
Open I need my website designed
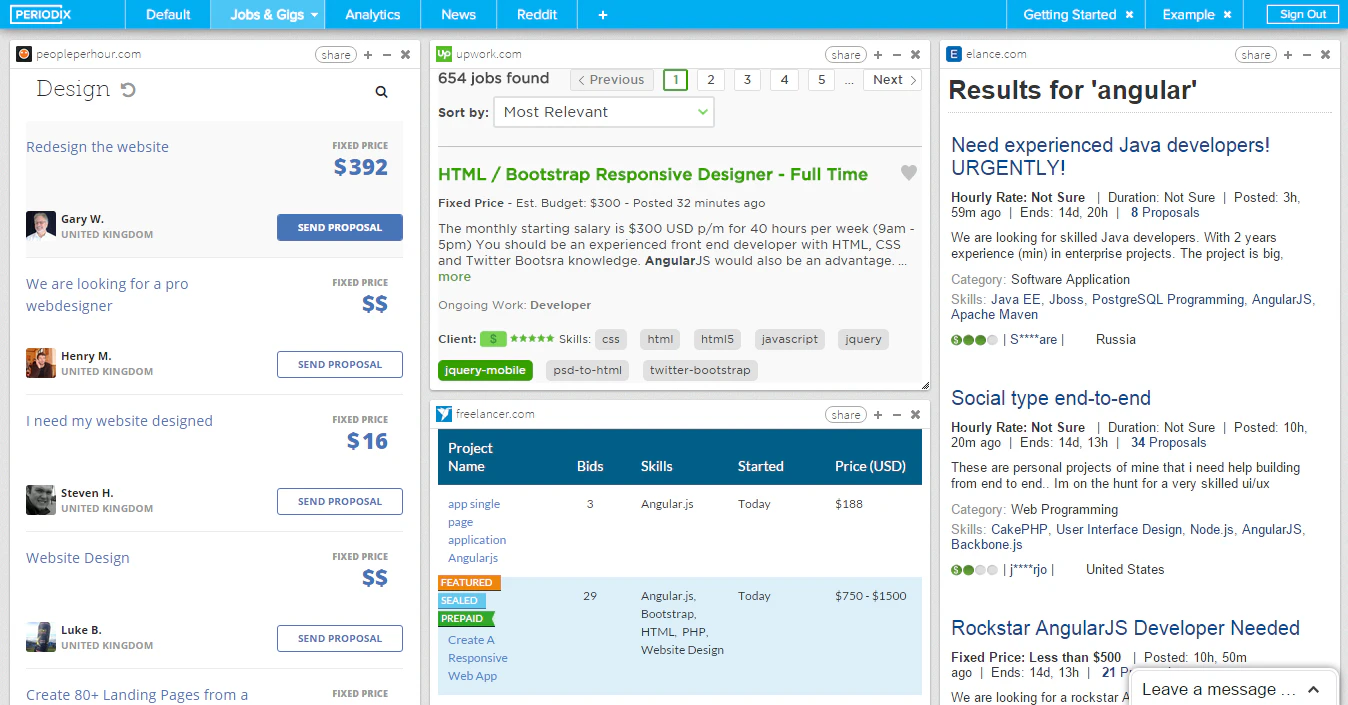[x=119, y=421]
